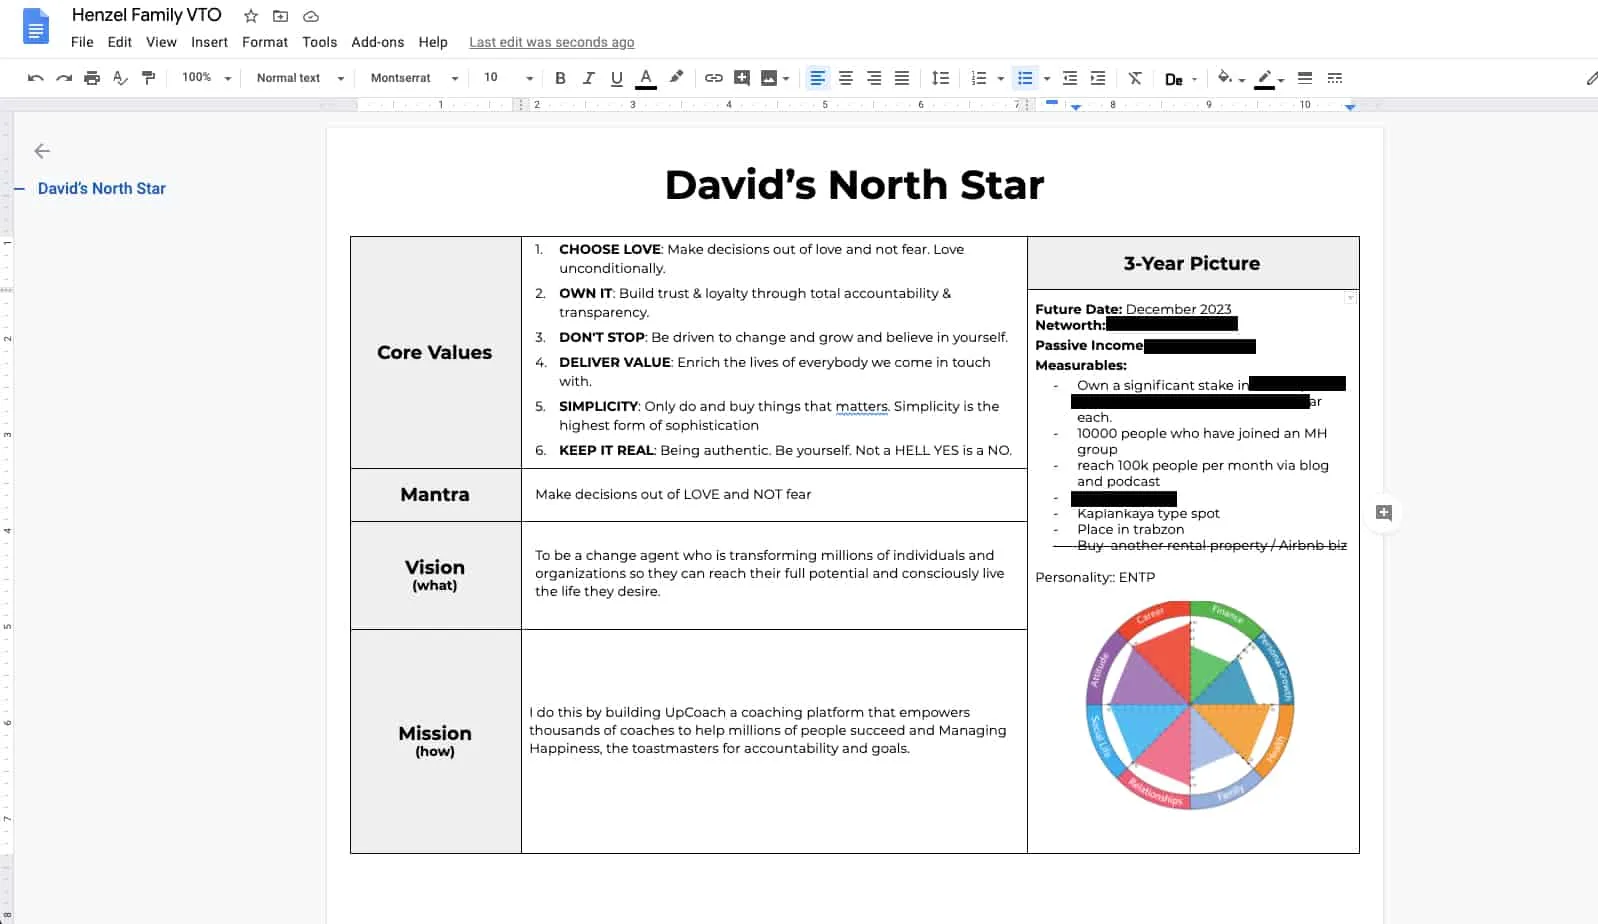
Task: Open Google Docs home icon
Action: [36, 27]
